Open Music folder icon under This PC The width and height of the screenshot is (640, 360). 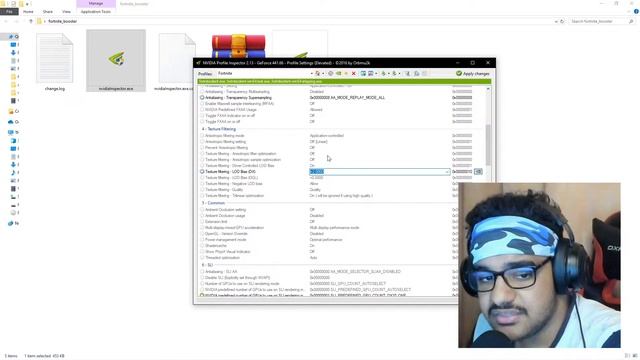pos(13,173)
